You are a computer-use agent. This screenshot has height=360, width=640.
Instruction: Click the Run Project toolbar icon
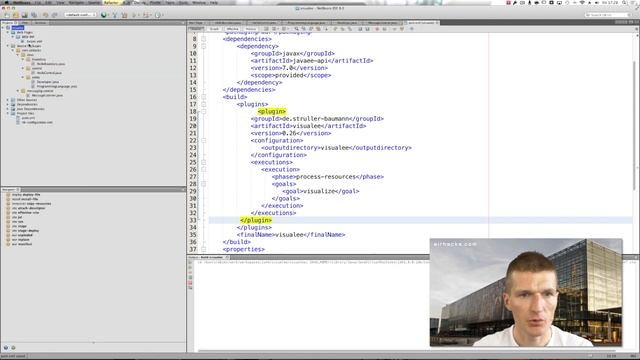pos(134,15)
